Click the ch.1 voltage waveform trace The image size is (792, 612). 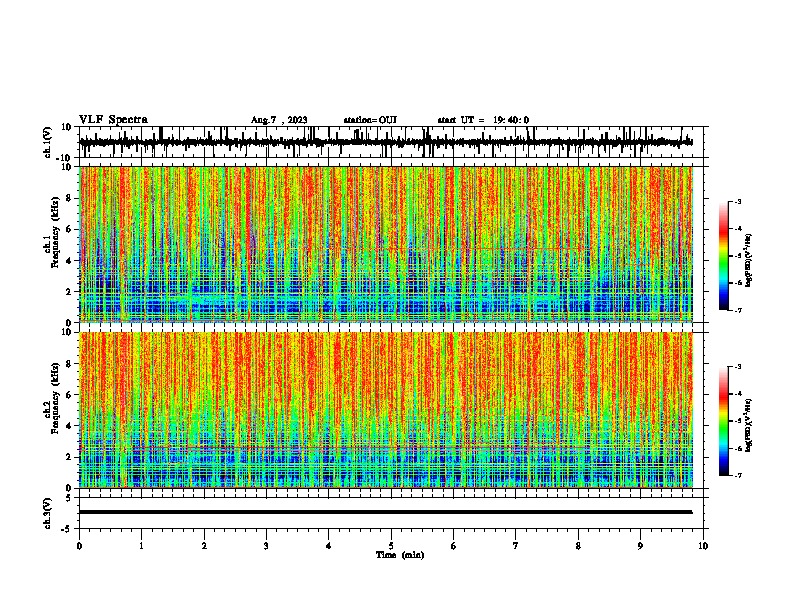pos(385,142)
